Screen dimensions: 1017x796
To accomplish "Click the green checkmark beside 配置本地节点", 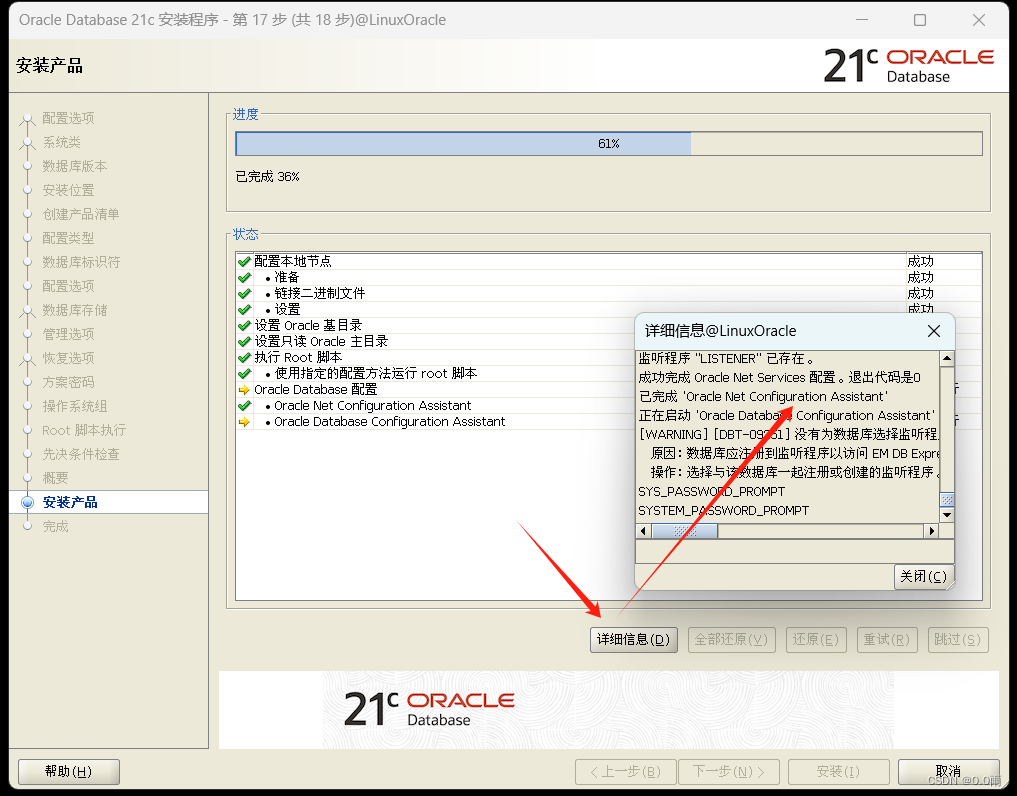I will [243, 261].
